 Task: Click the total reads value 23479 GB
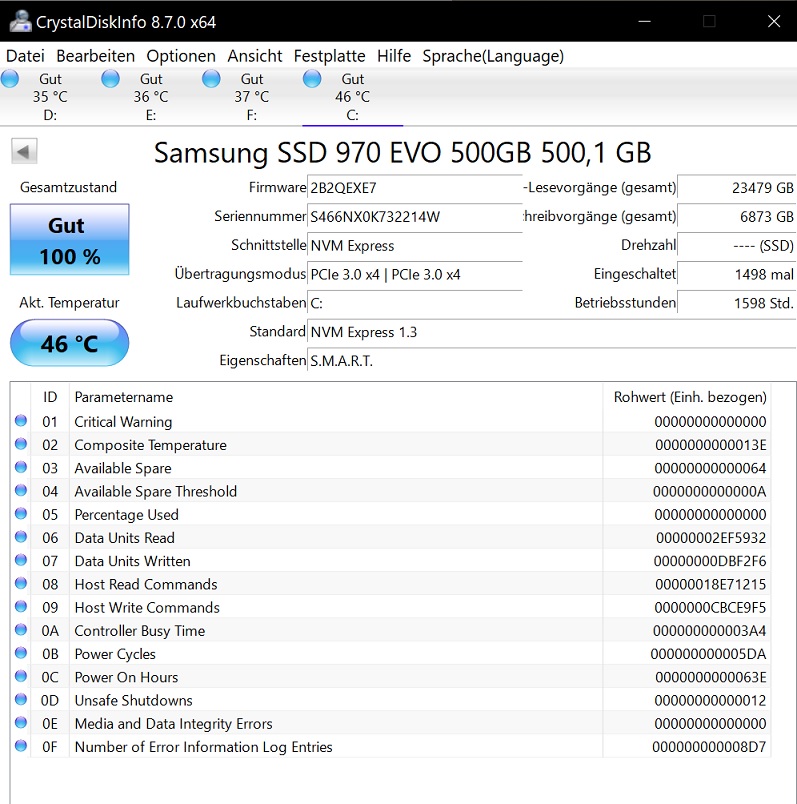click(736, 188)
